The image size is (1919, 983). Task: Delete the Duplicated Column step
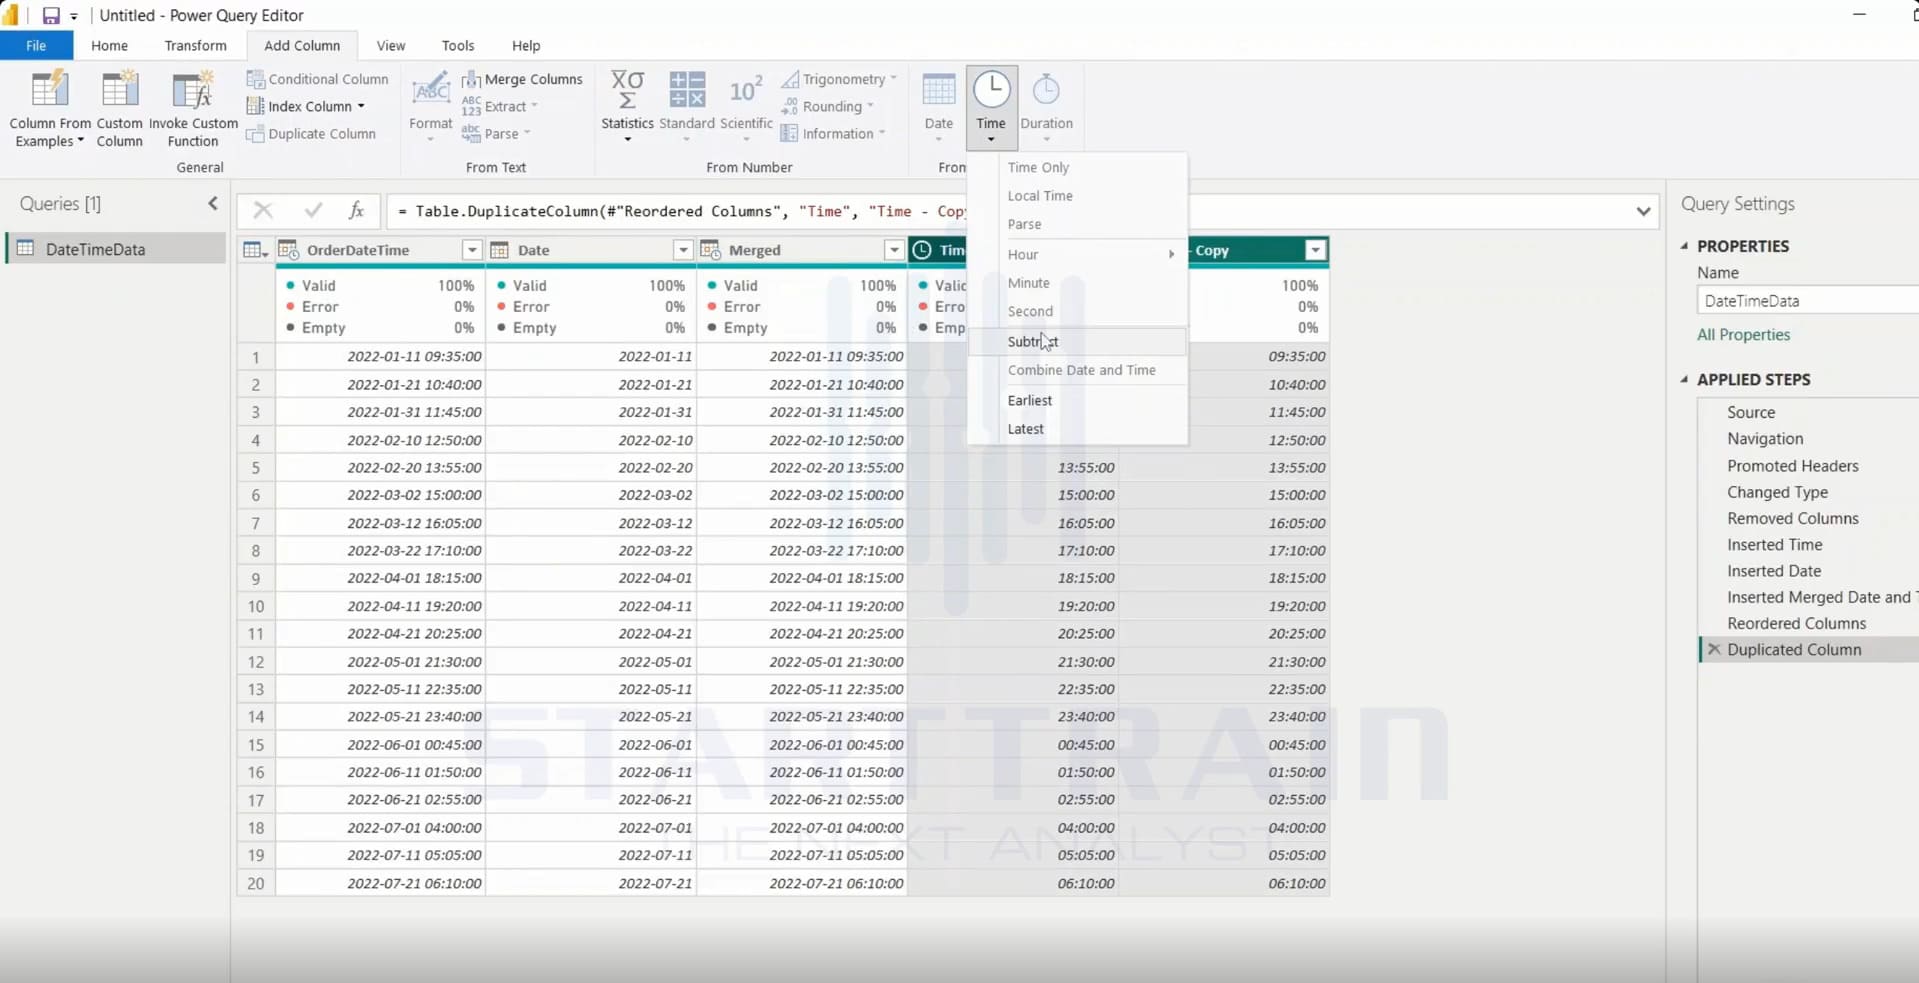pos(1714,649)
